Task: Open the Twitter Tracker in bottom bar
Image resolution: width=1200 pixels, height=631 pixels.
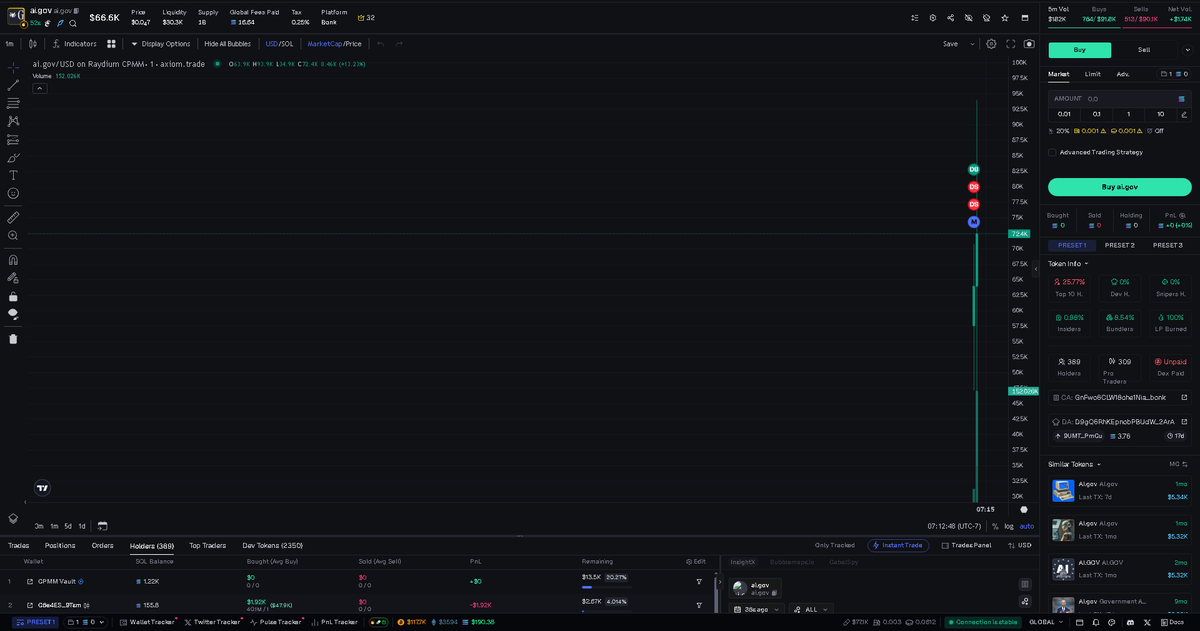Action: pos(213,622)
